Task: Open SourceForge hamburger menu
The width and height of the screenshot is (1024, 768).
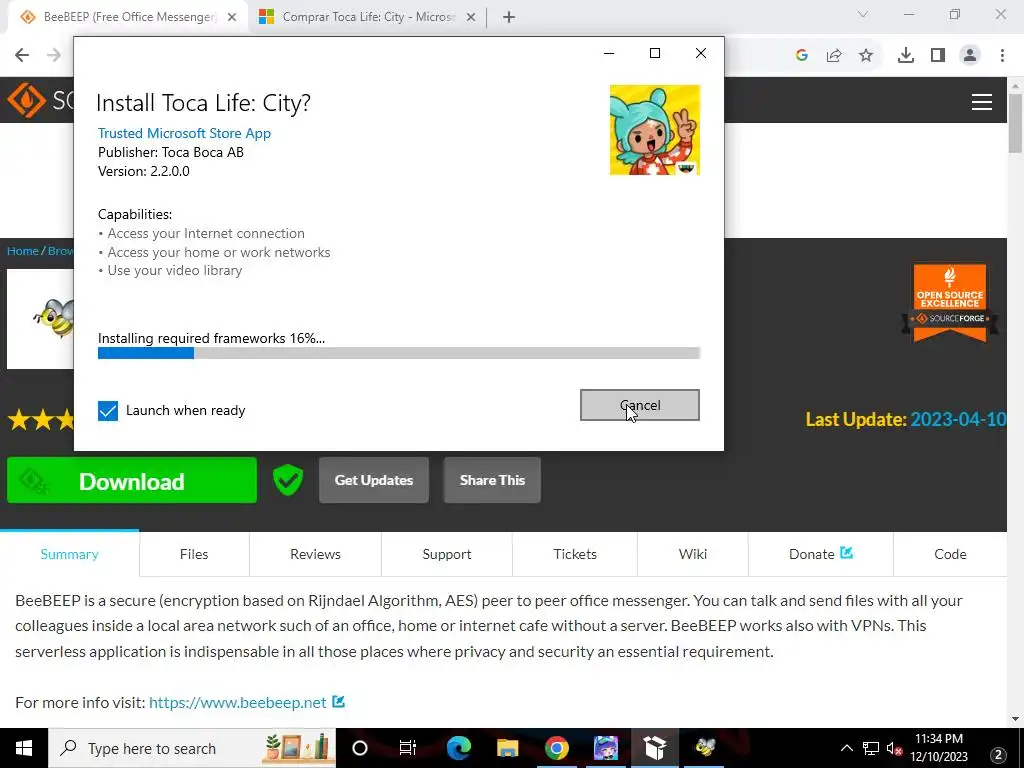Action: tap(982, 102)
